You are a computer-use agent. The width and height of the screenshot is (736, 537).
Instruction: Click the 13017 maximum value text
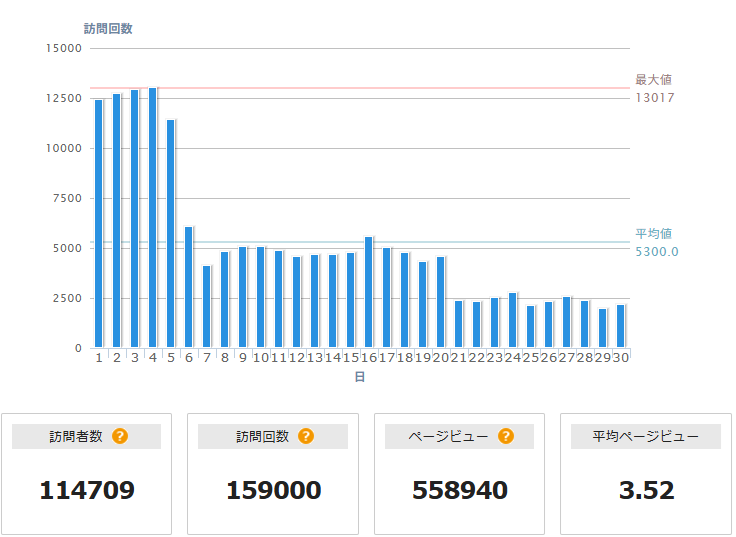pyautogui.click(x=654, y=98)
